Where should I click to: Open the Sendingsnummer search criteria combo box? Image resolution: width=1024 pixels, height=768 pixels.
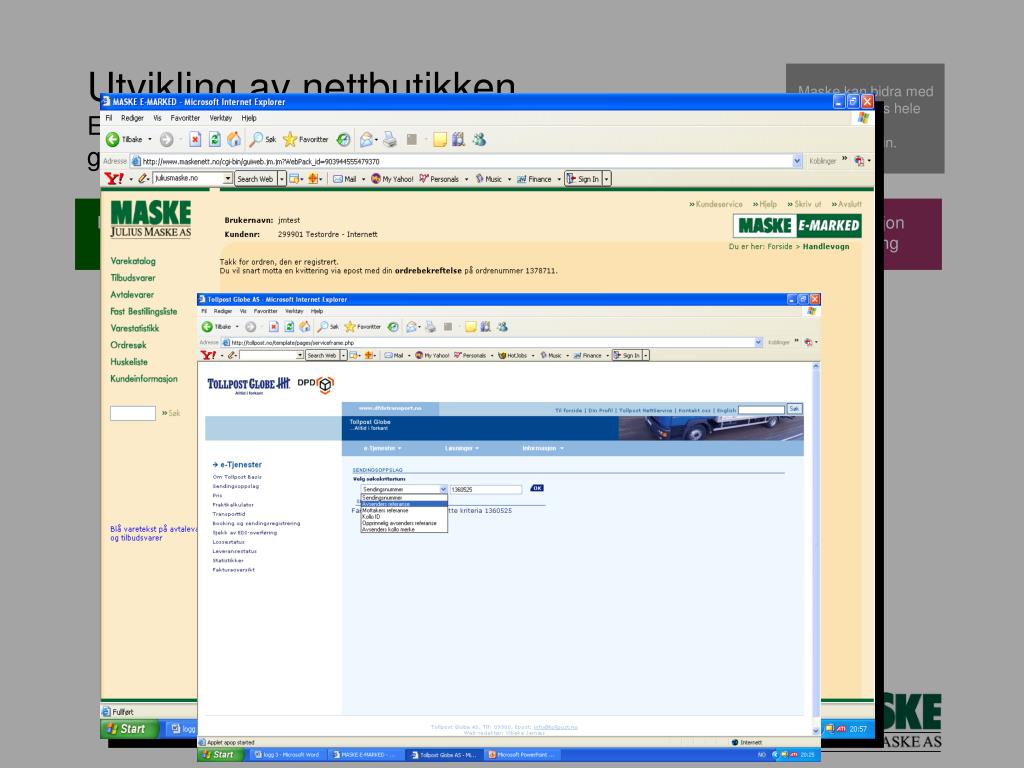pos(404,489)
